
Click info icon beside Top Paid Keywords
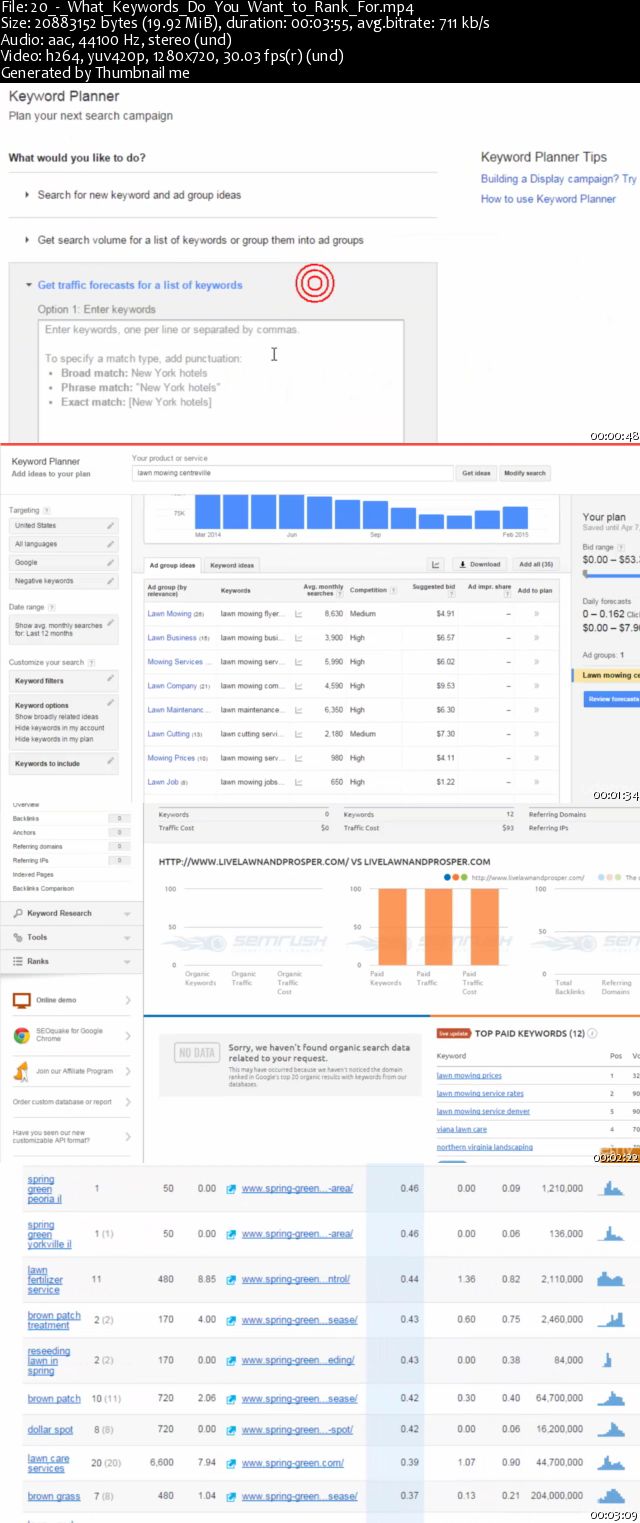tap(592, 1033)
